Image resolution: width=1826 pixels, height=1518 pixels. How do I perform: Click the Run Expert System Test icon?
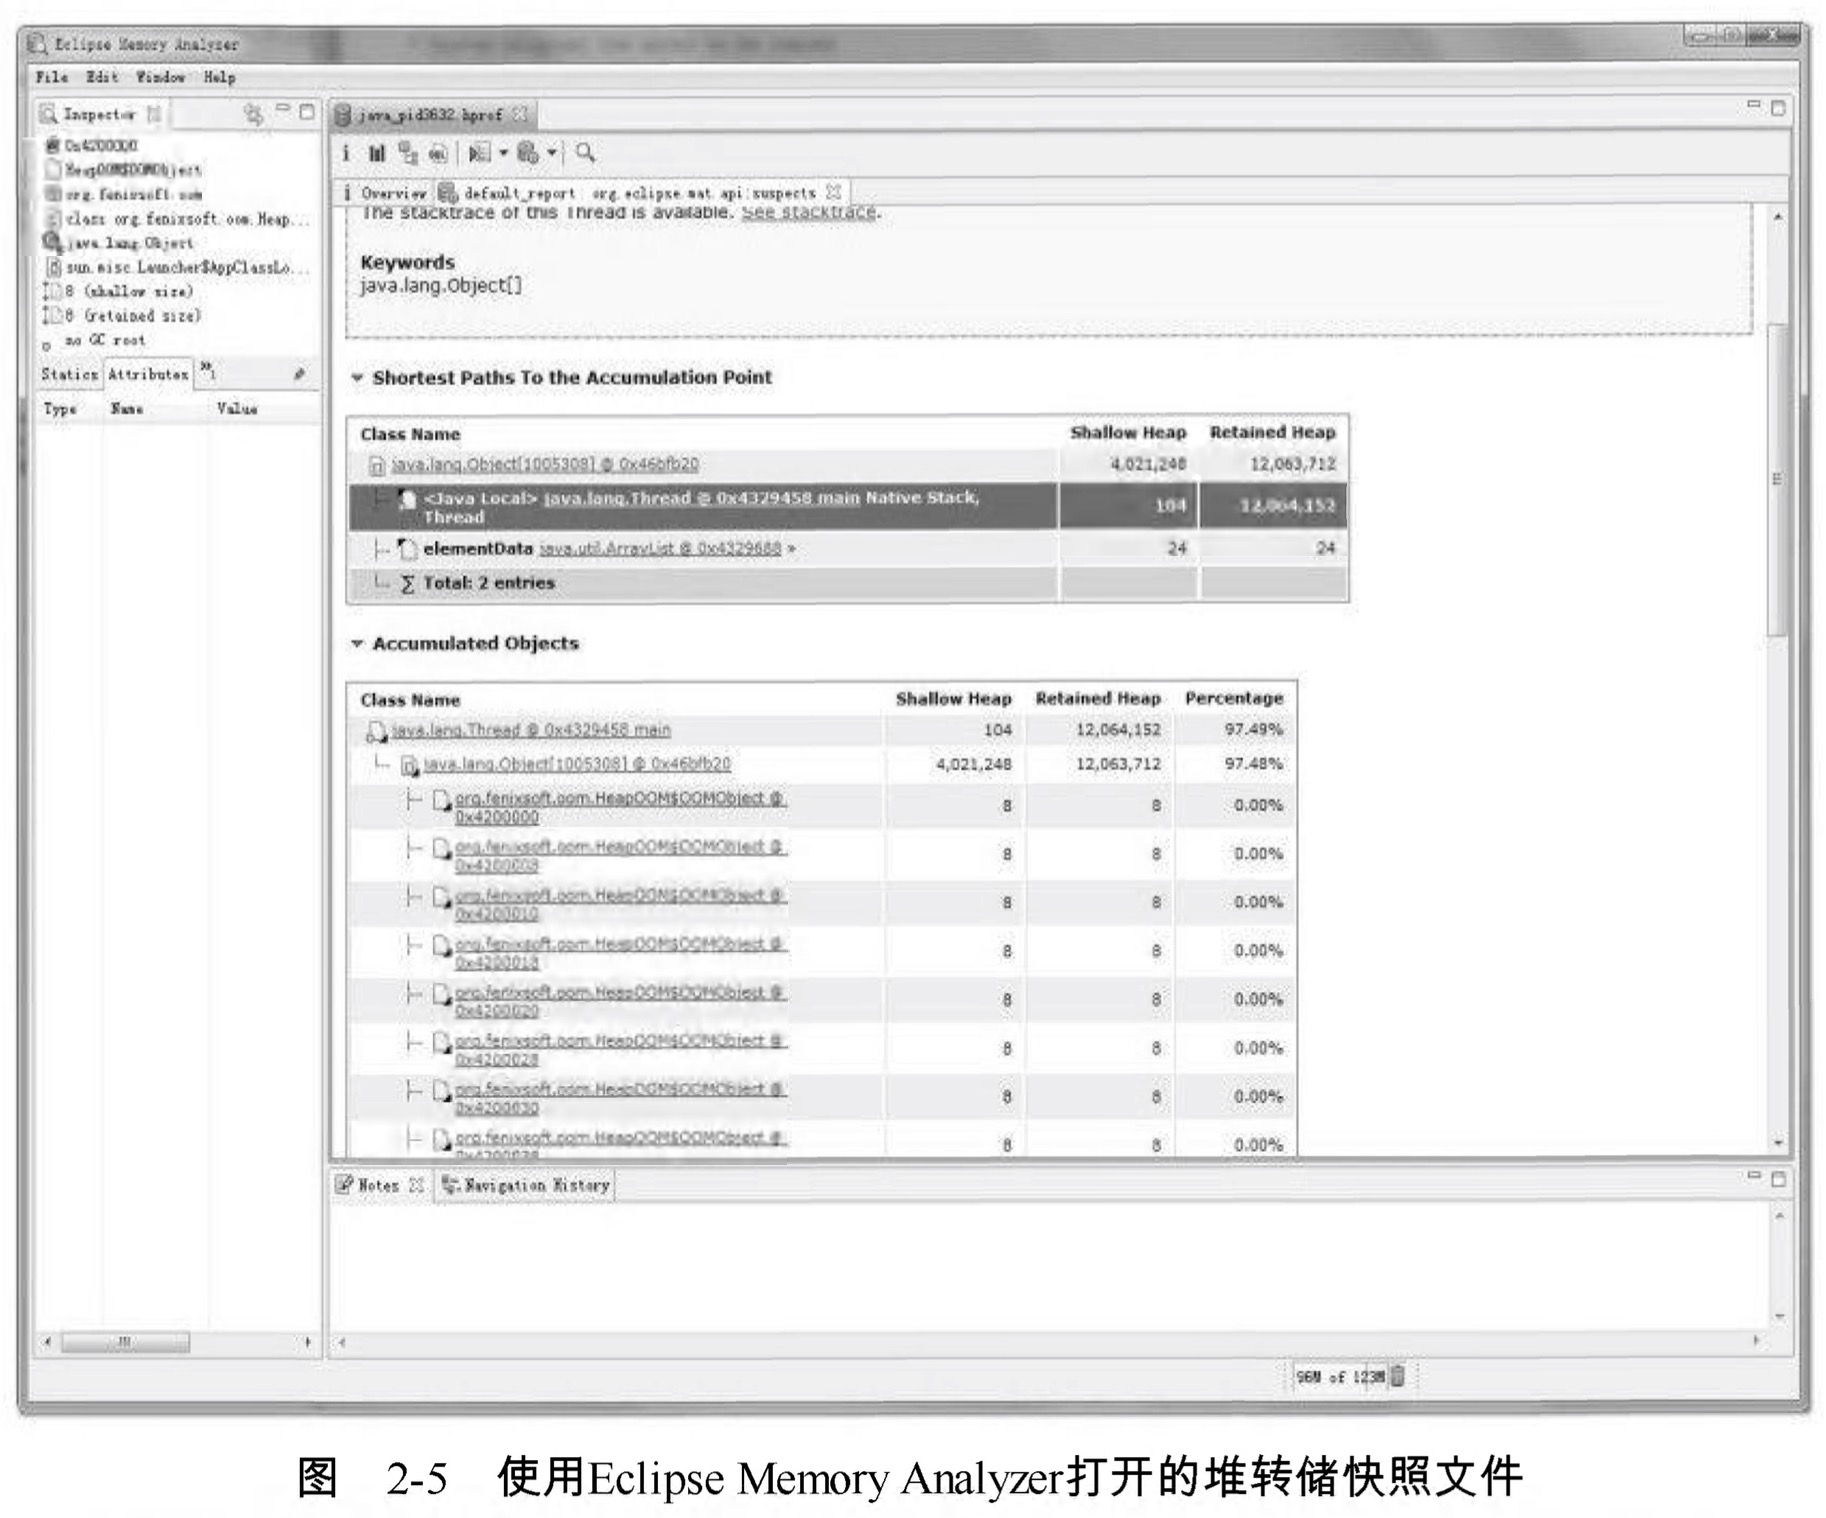(x=480, y=153)
